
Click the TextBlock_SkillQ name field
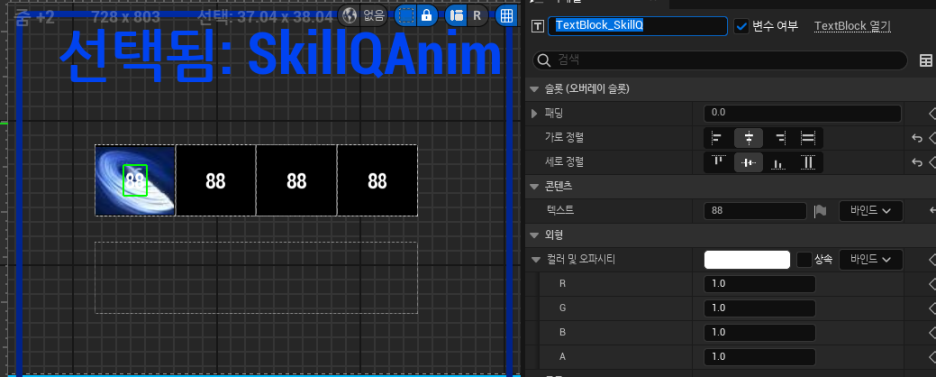click(x=638, y=26)
